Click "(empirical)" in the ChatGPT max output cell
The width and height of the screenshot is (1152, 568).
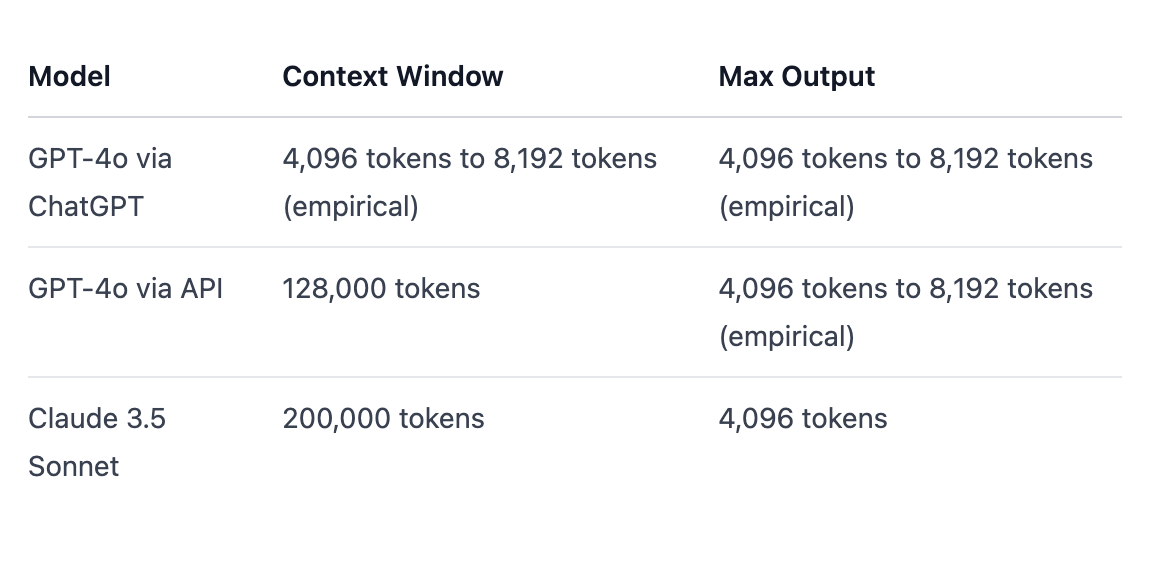(786, 207)
